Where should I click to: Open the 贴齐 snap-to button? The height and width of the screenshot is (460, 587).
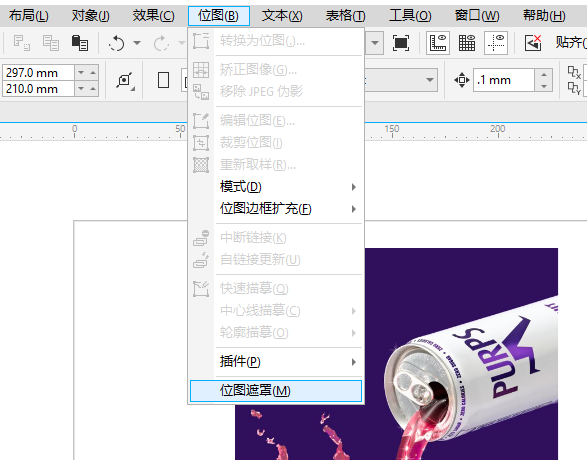(x=570, y=43)
